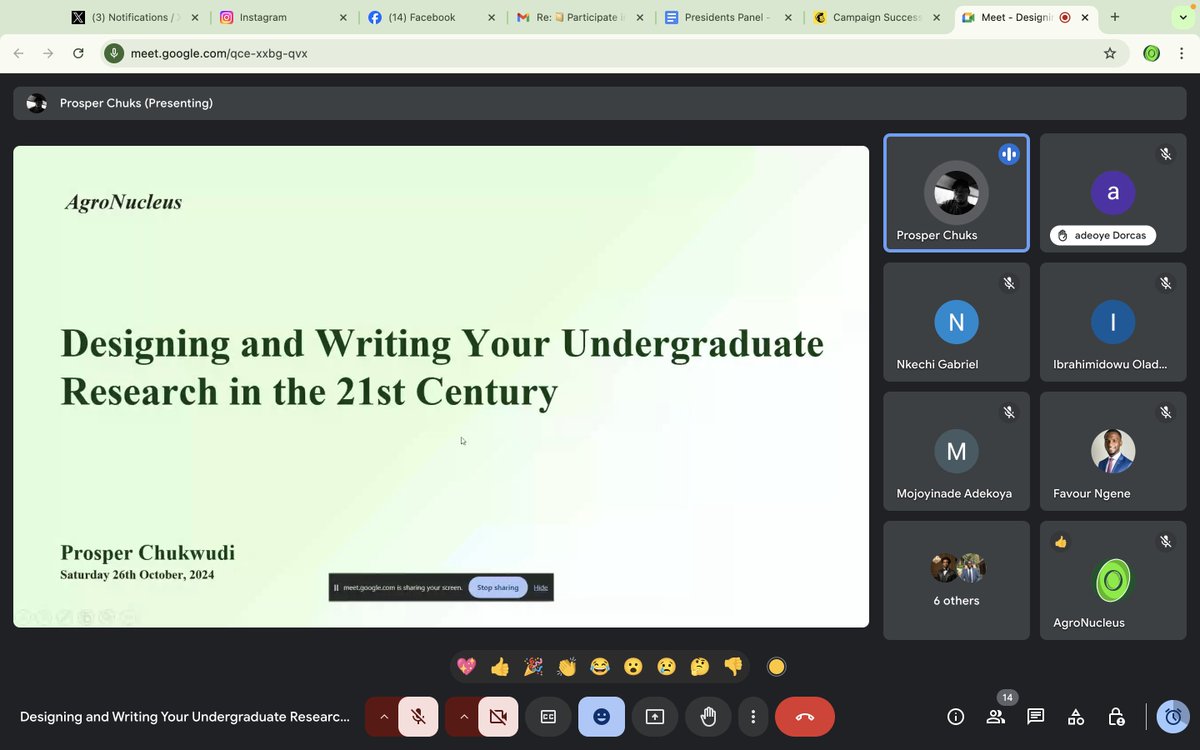This screenshot has height=750, width=1200.
Task: Click the clock icon beside host controls
Action: [x=1173, y=716]
